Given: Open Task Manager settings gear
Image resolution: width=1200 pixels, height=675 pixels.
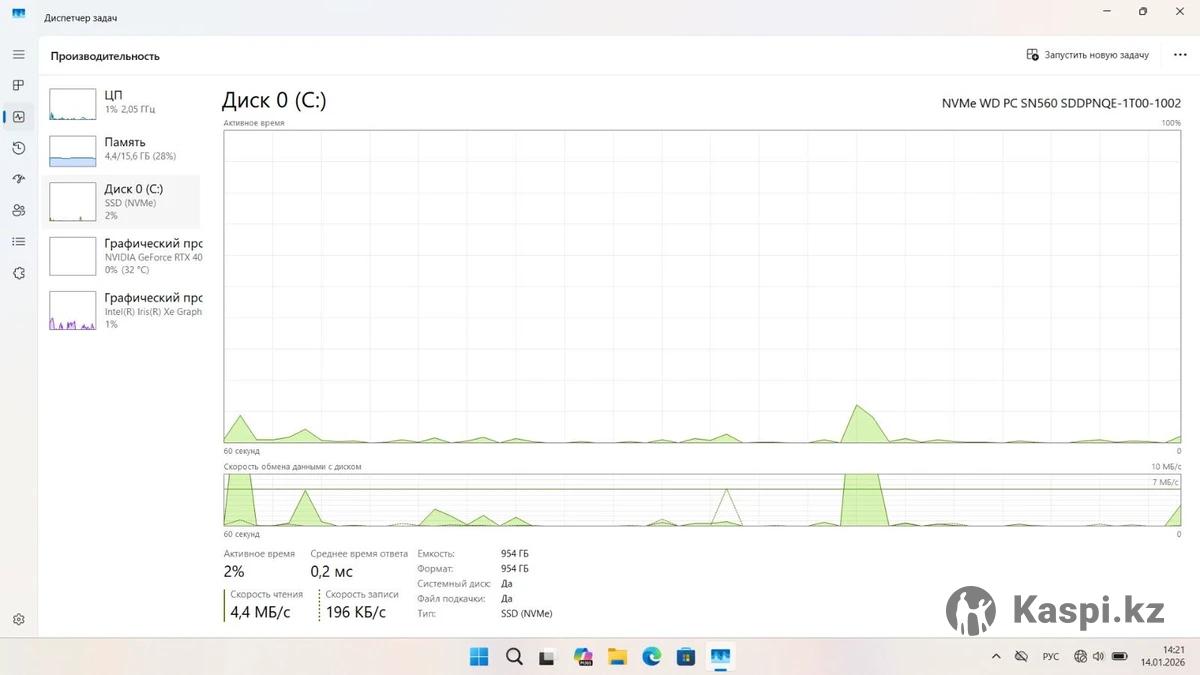Looking at the screenshot, I should click(18, 620).
